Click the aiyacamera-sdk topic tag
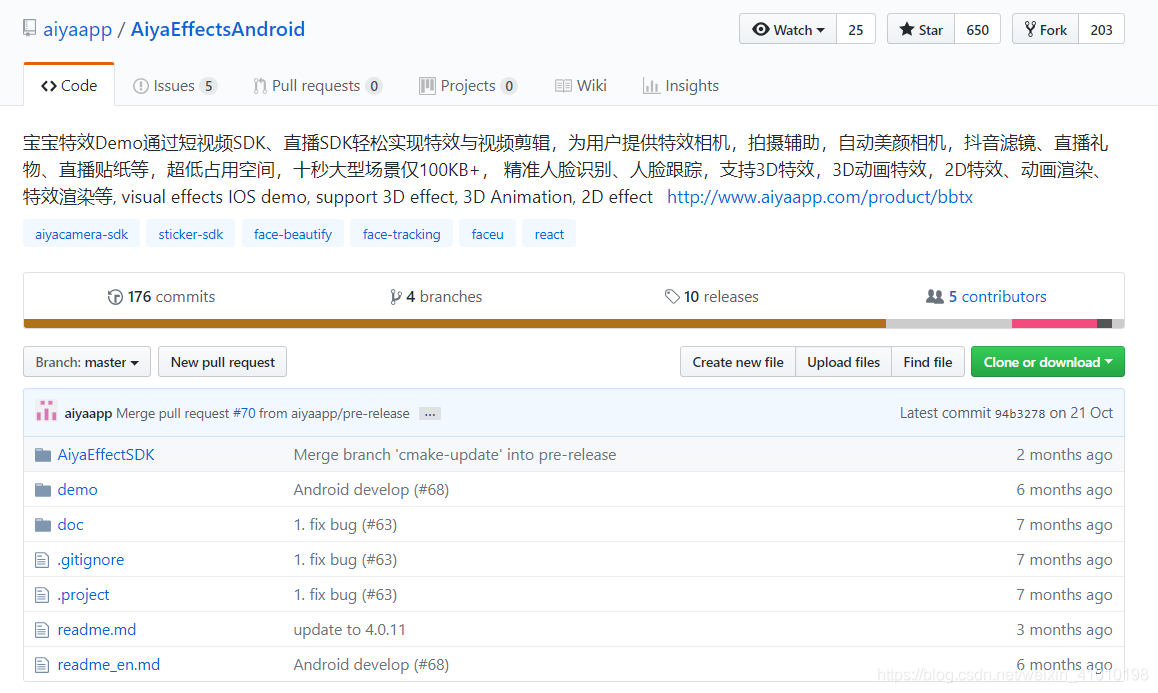The image size is (1158, 693). tap(81, 234)
